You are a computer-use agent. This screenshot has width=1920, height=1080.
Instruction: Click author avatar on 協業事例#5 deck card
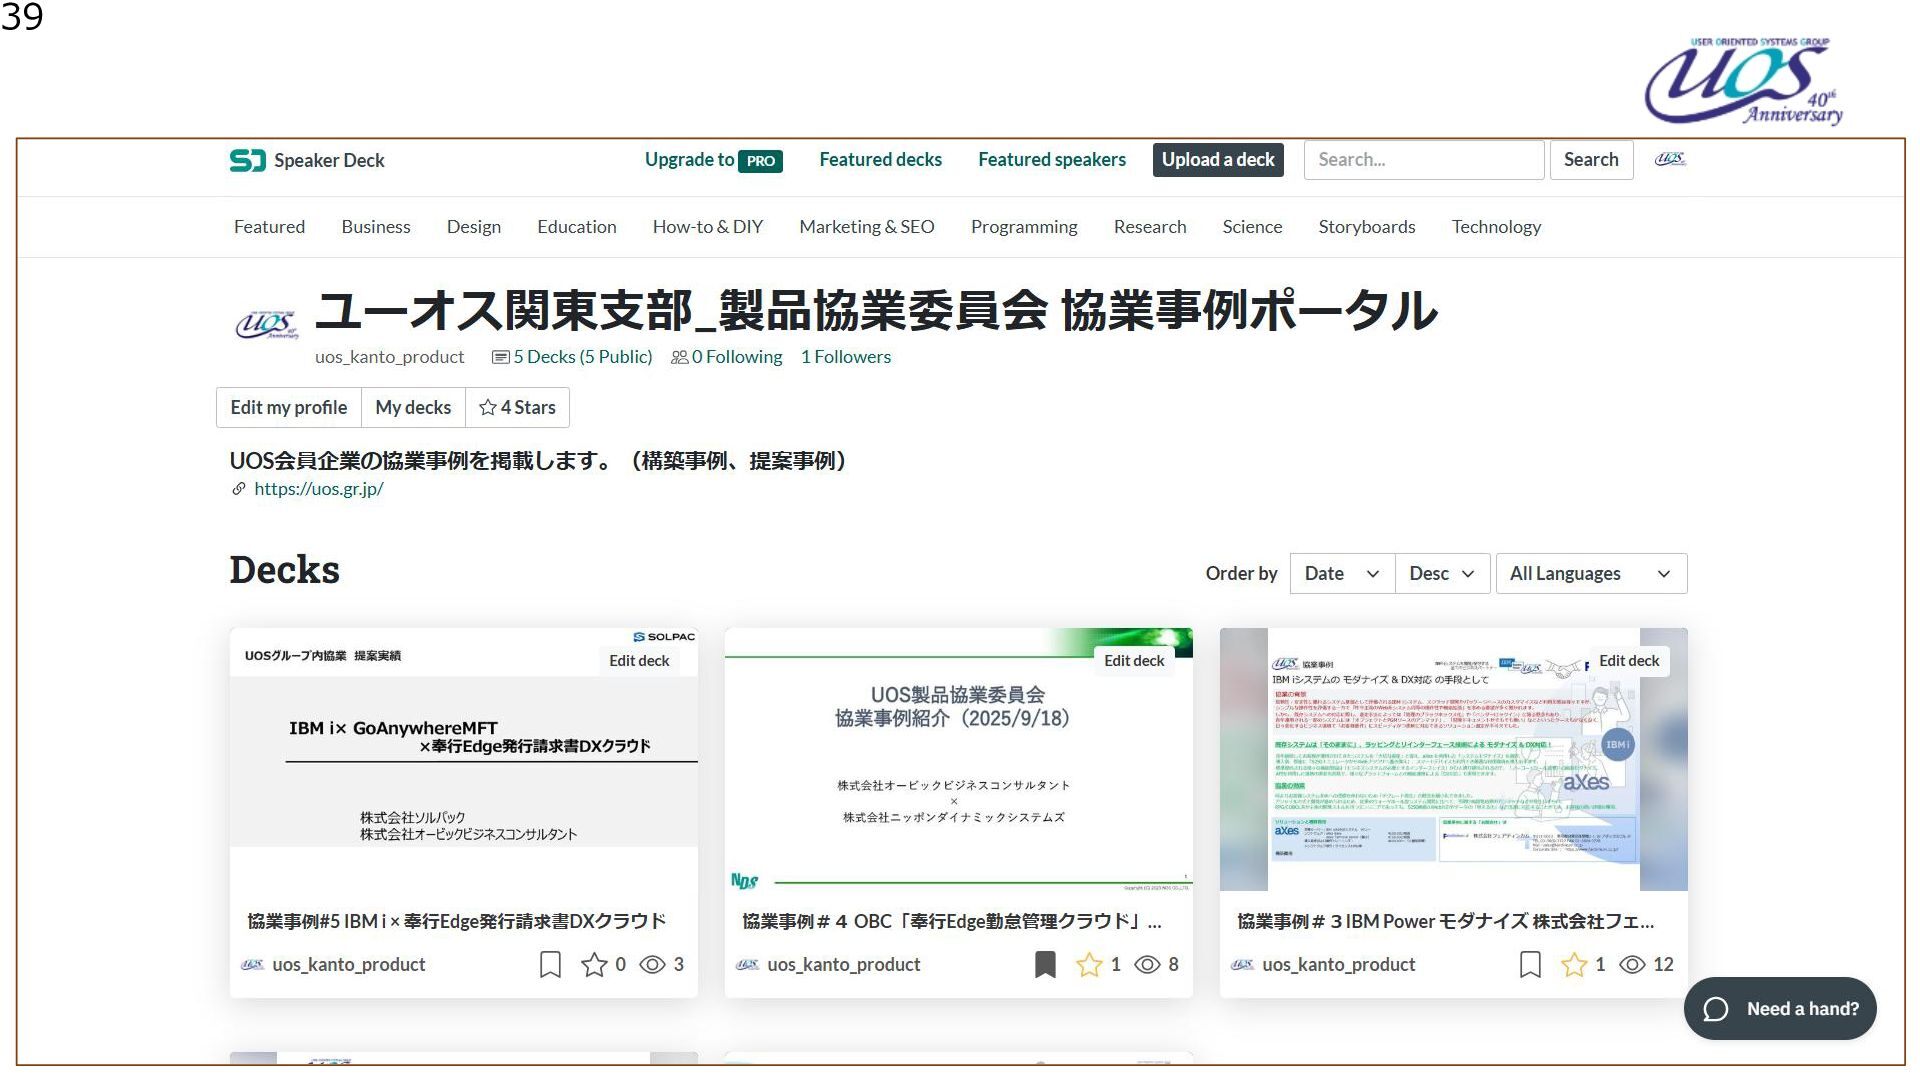[x=252, y=965]
